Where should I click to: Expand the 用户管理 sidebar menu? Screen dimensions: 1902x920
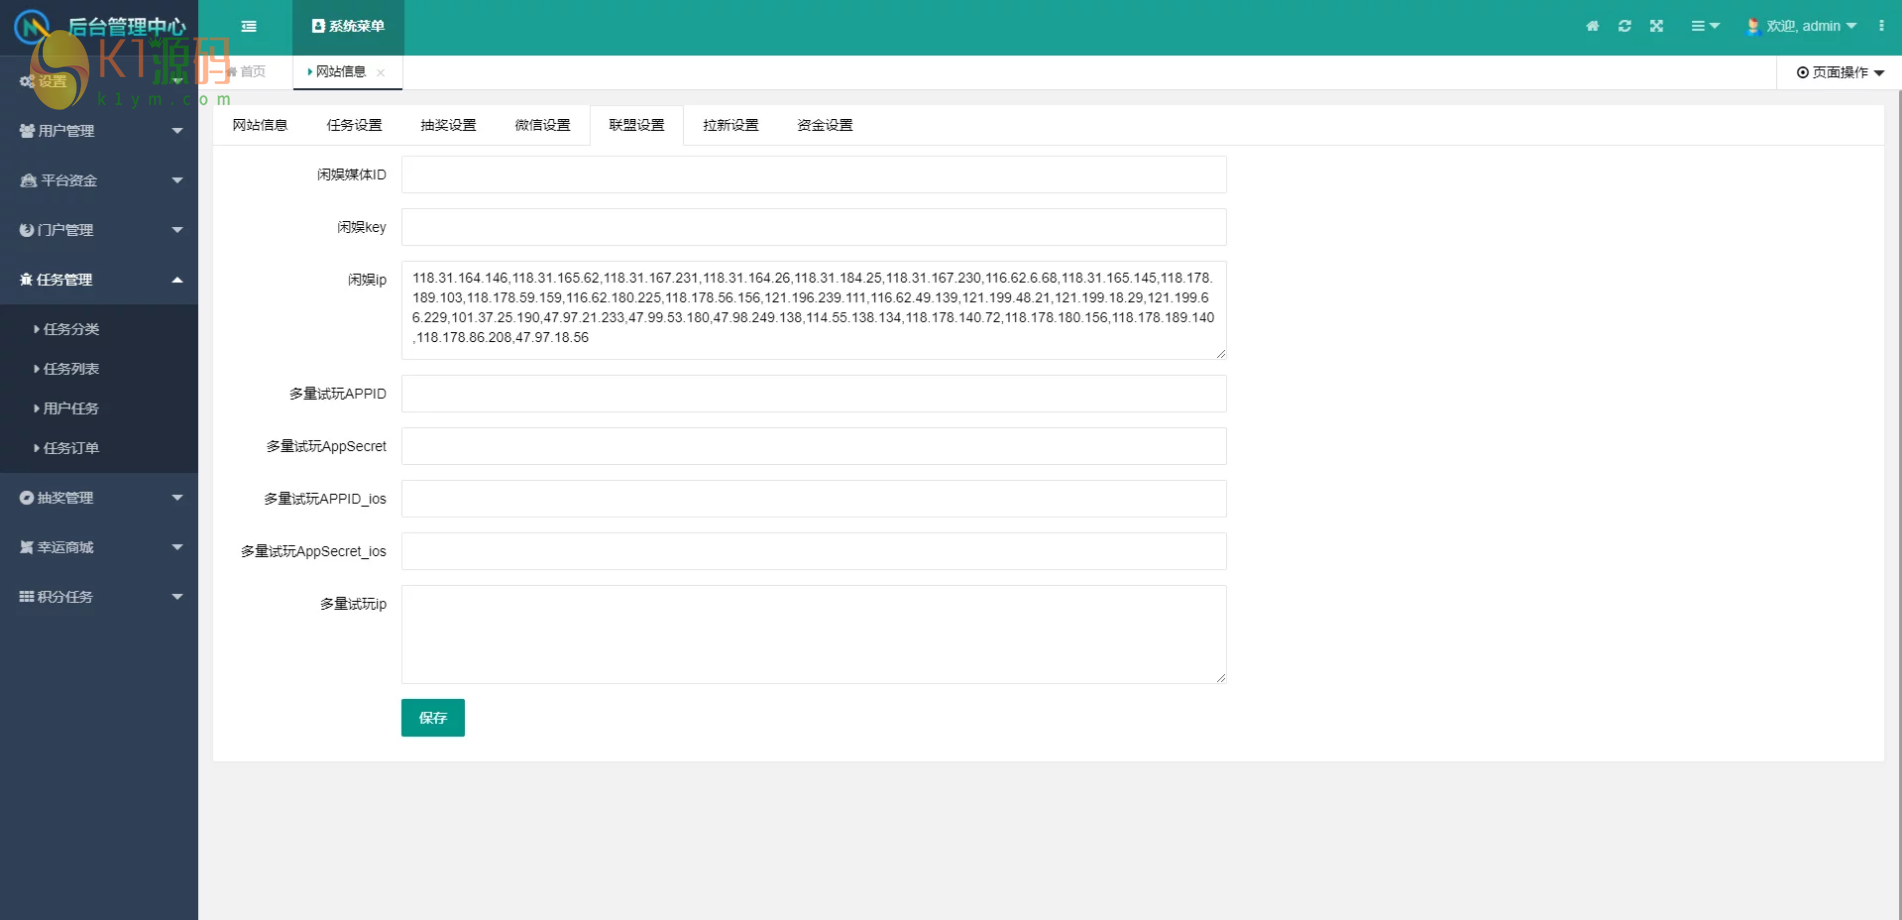click(99, 131)
